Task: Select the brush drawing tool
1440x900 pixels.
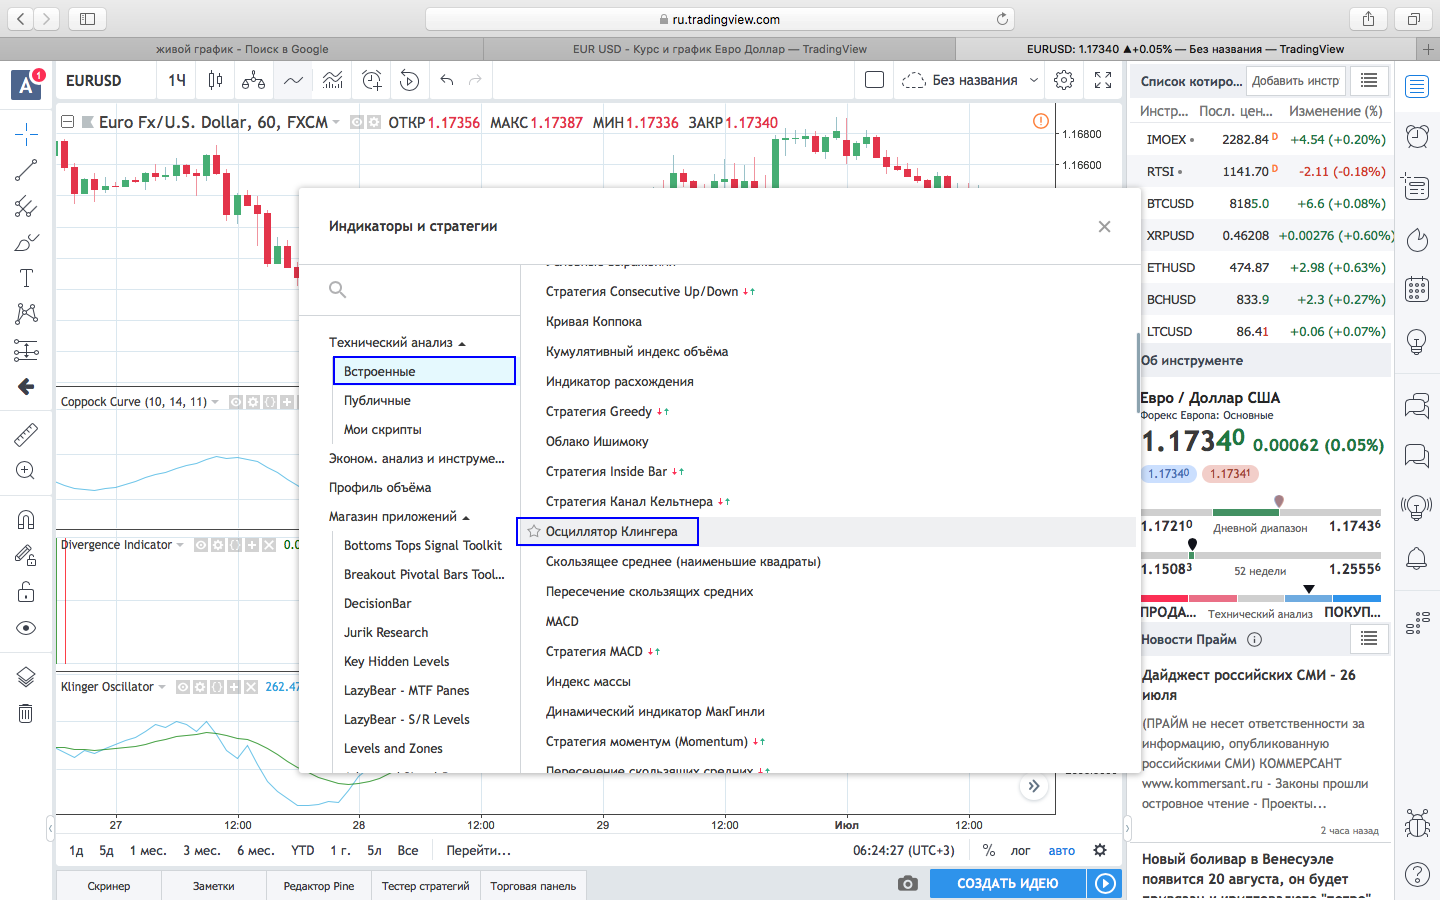Action: tap(26, 242)
